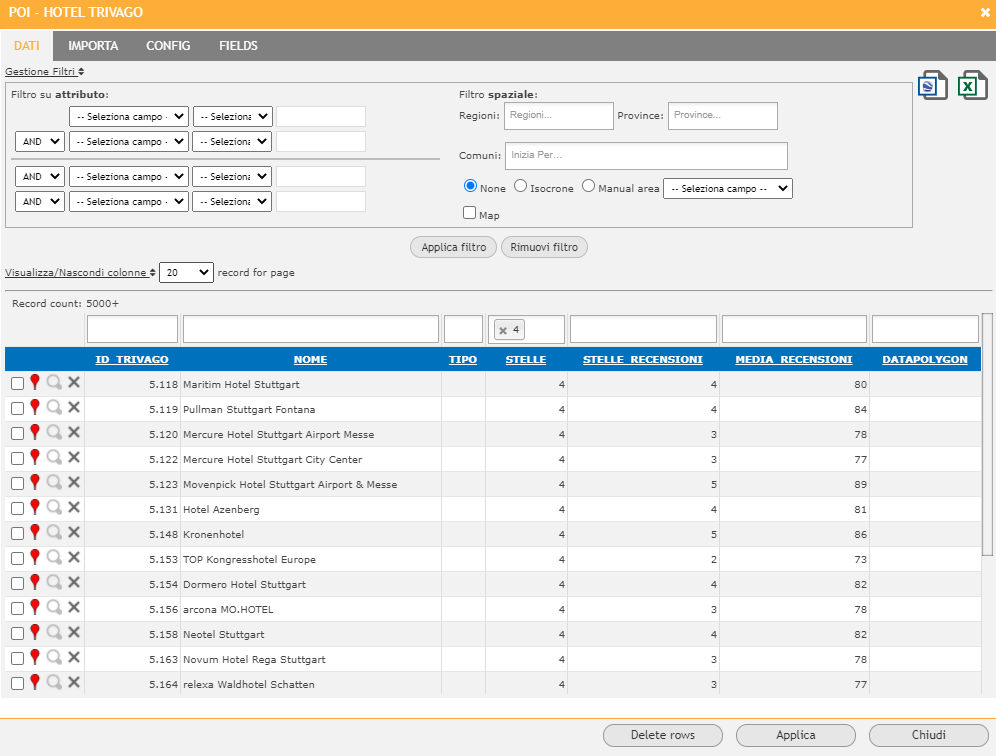Viewport: 996px width, 756px height.
Task: Tick the Kronenhotel row checkbox
Action: tap(18, 534)
